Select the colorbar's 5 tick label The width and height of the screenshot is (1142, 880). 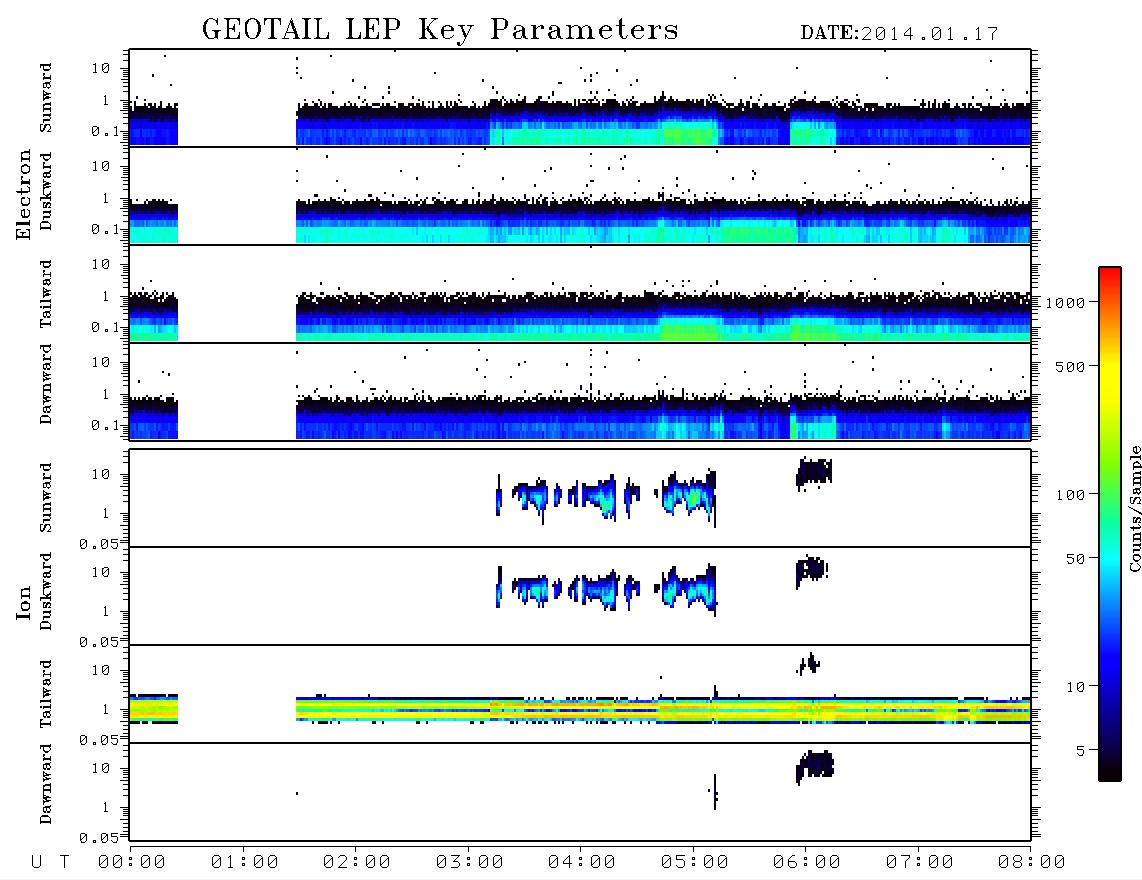pyautogui.click(x=1080, y=750)
